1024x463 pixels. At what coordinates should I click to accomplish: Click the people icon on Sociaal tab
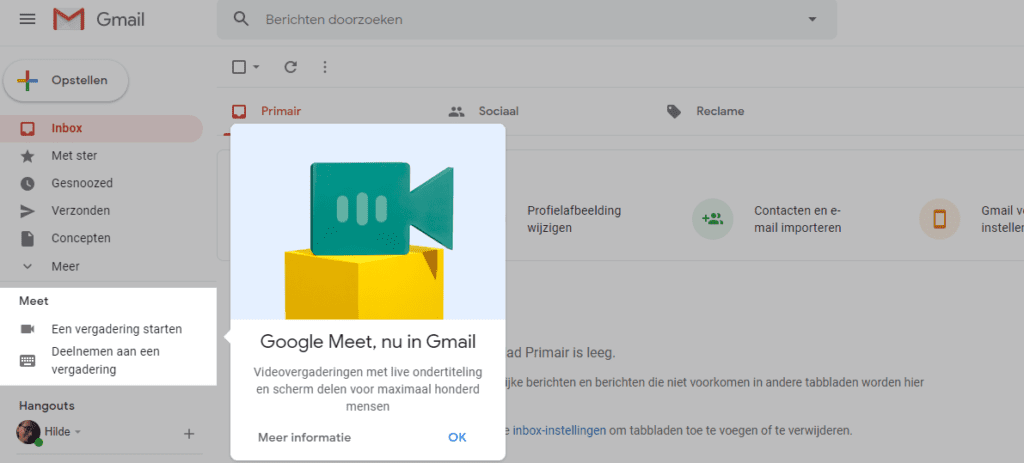(456, 112)
